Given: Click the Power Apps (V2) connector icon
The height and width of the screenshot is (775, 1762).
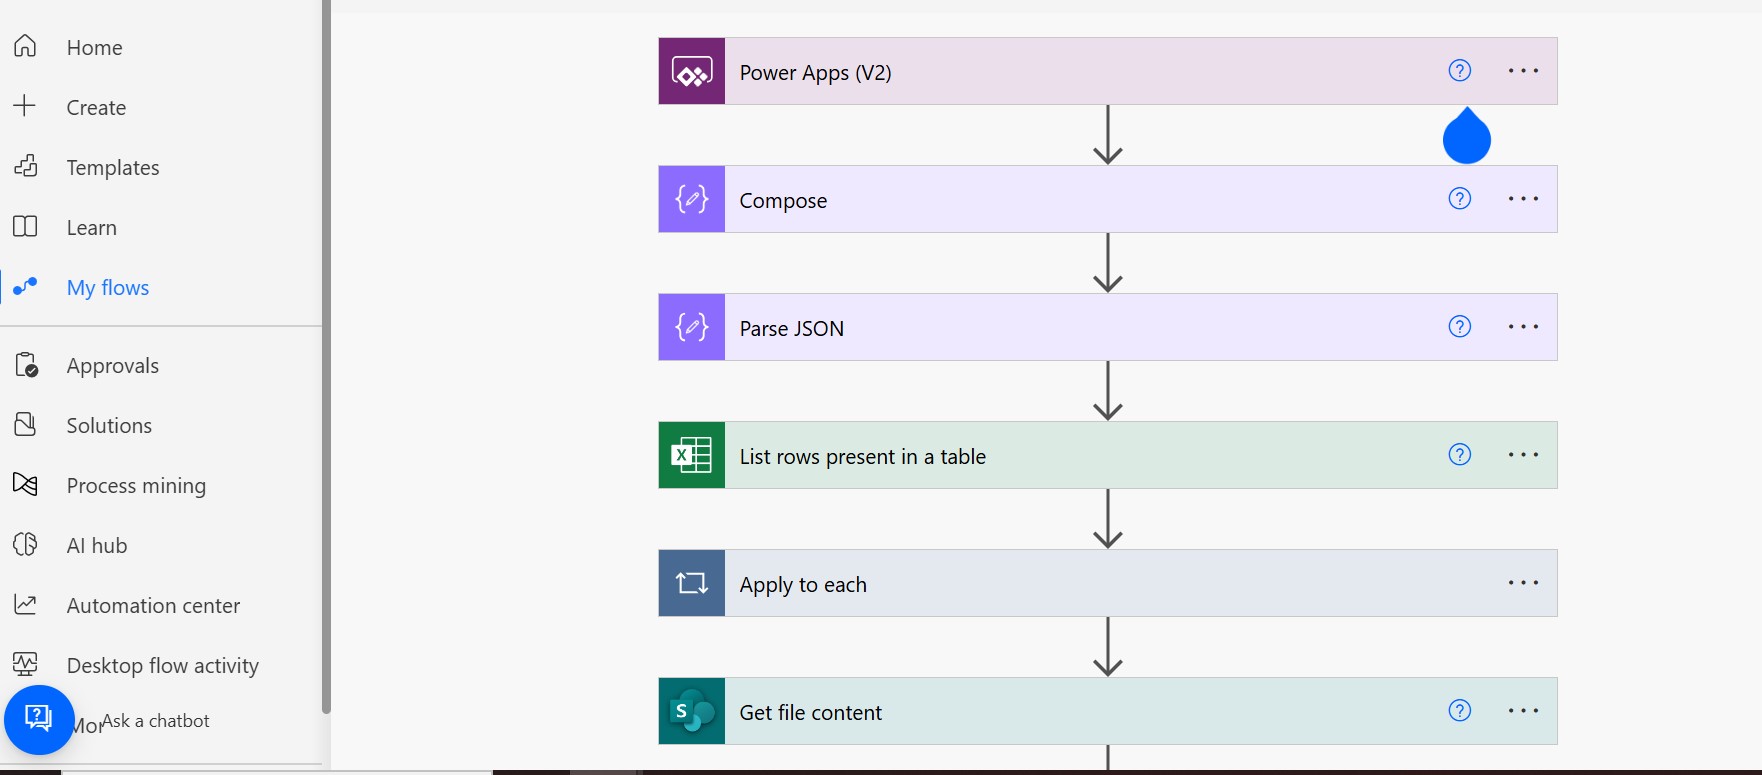Looking at the screenshot, I should click(692, 71).
